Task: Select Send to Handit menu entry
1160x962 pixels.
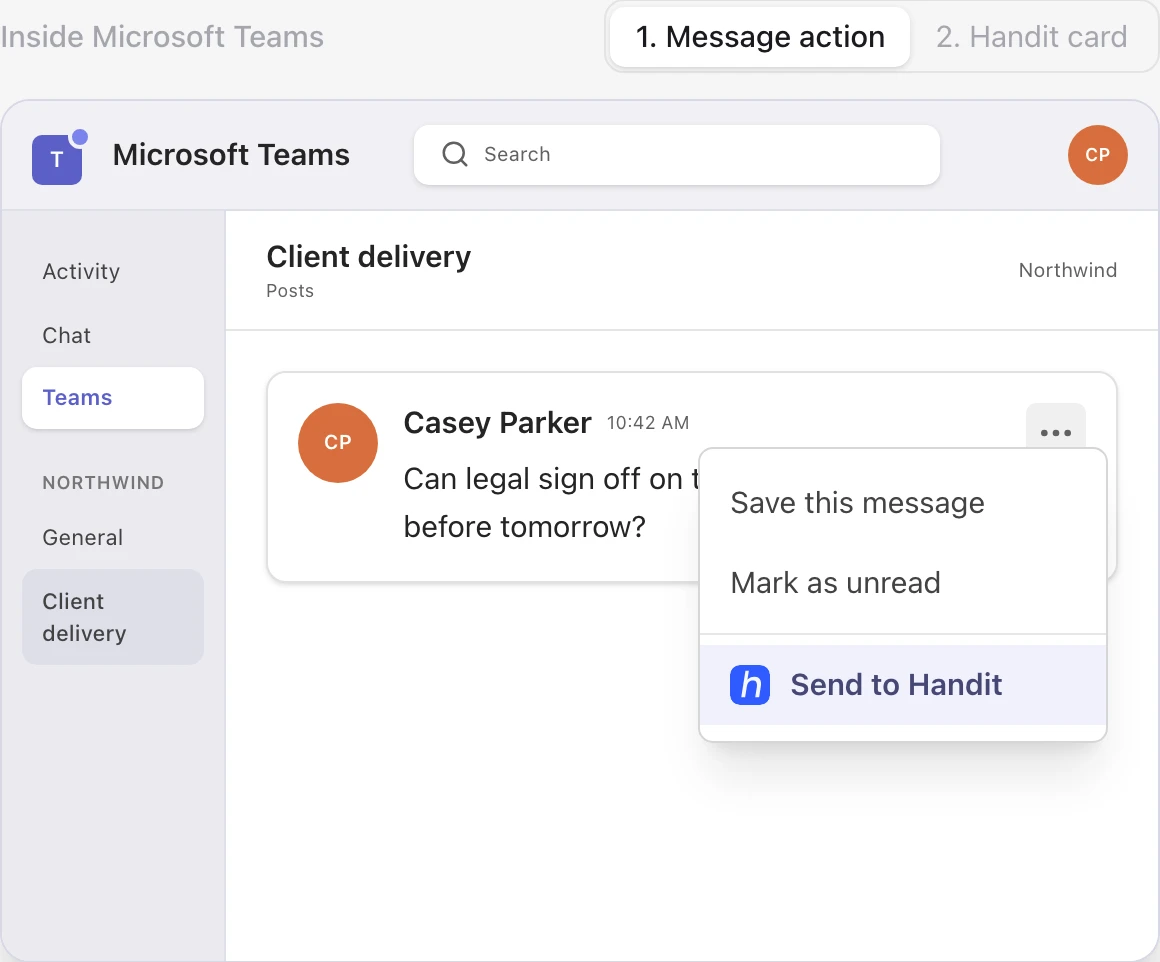Action: (x=903, y=684)
